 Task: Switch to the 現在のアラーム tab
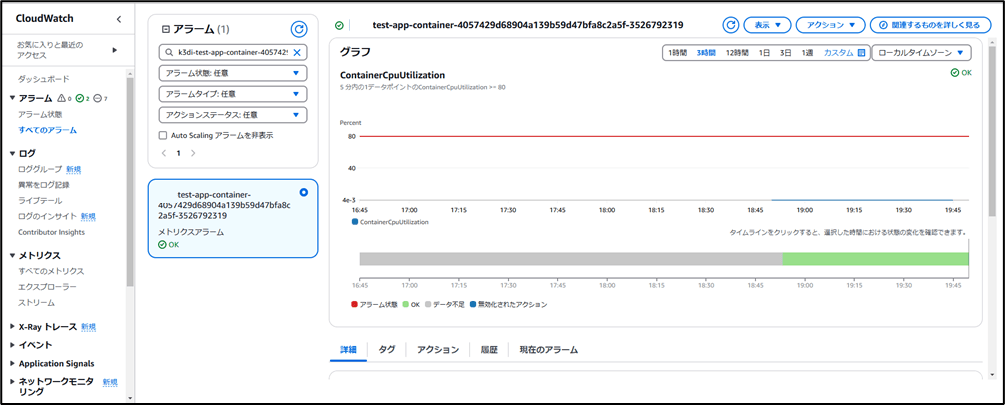click(x=549, y=350)
